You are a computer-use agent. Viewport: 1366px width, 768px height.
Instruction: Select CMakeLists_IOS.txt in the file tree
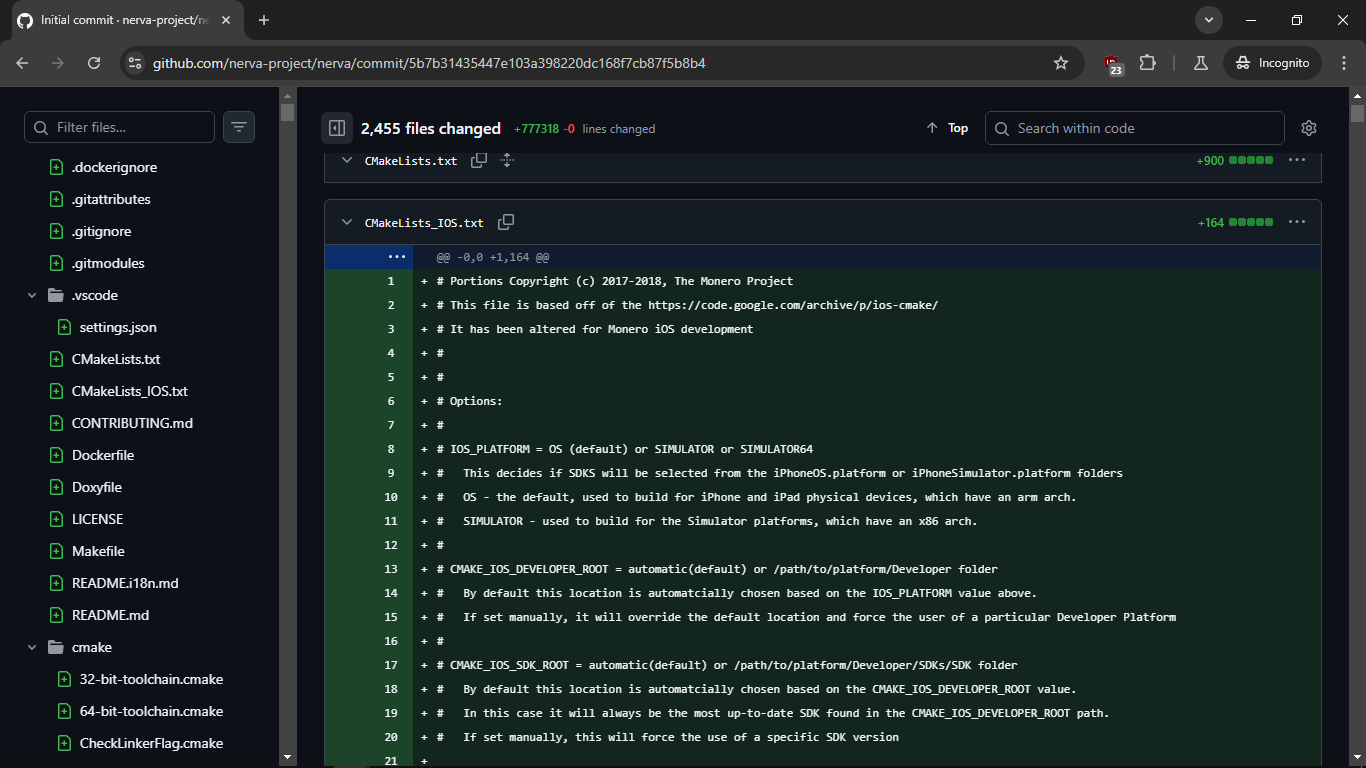[130, 391]
